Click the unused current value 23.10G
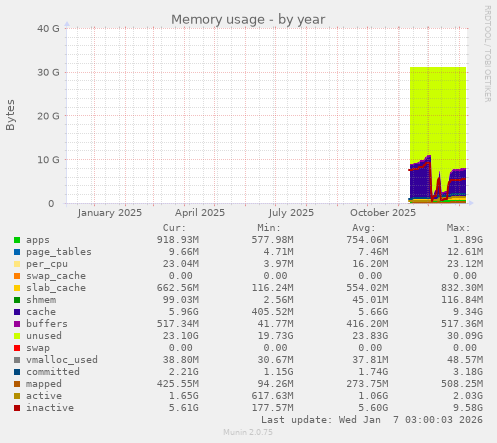 tap(181, 336)
